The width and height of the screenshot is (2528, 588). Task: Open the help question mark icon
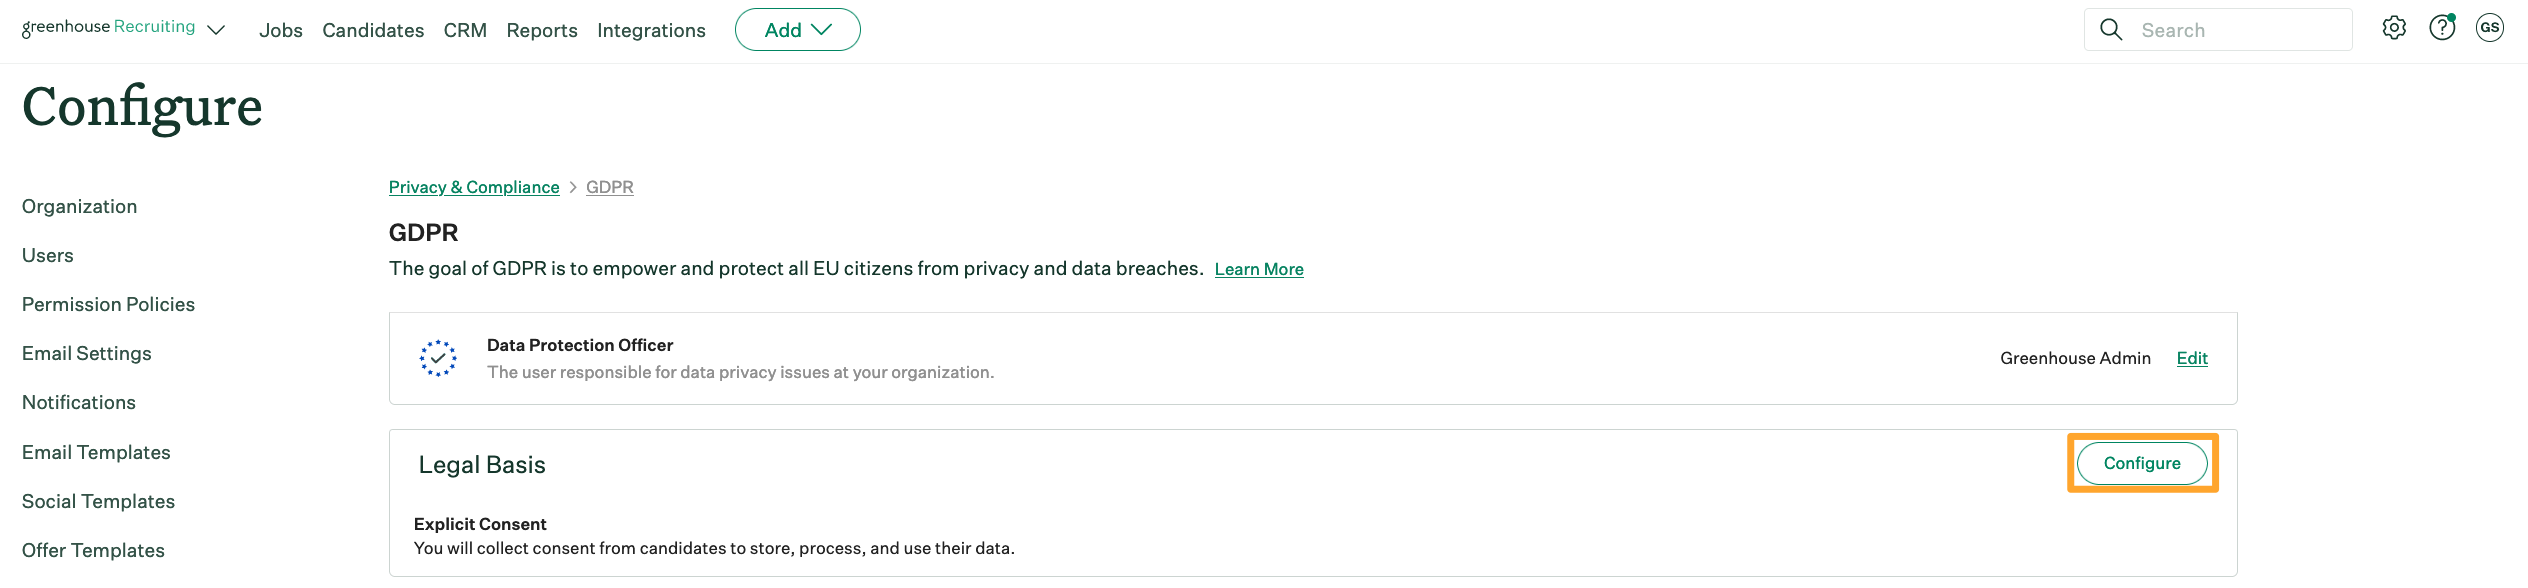[x=2442, y=28]
